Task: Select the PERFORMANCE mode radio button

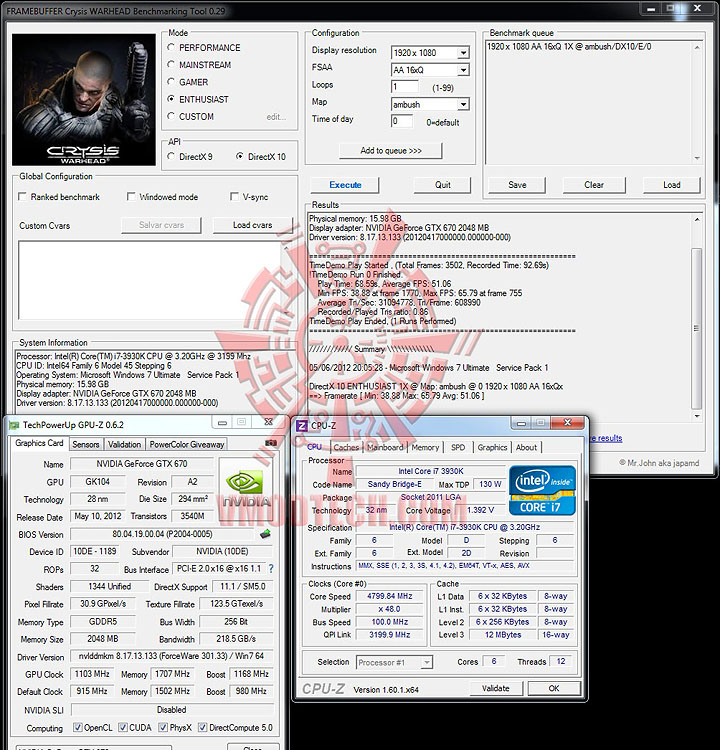Action: [171, 47]
